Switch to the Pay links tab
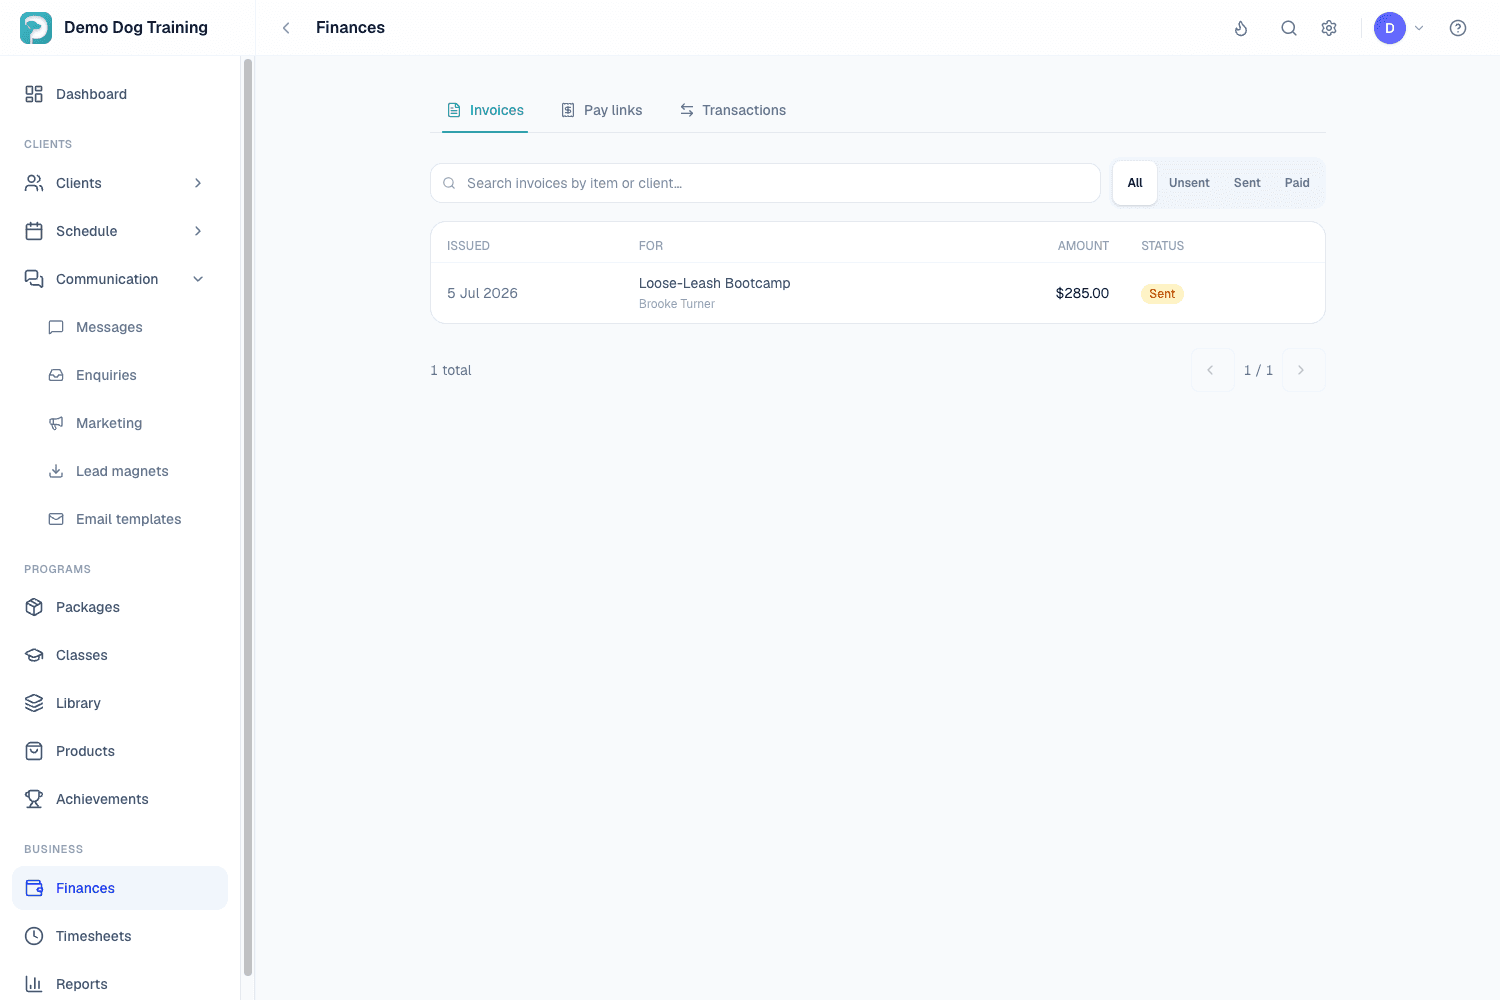The image size is (1500, 1000). [x=602, y=110]
